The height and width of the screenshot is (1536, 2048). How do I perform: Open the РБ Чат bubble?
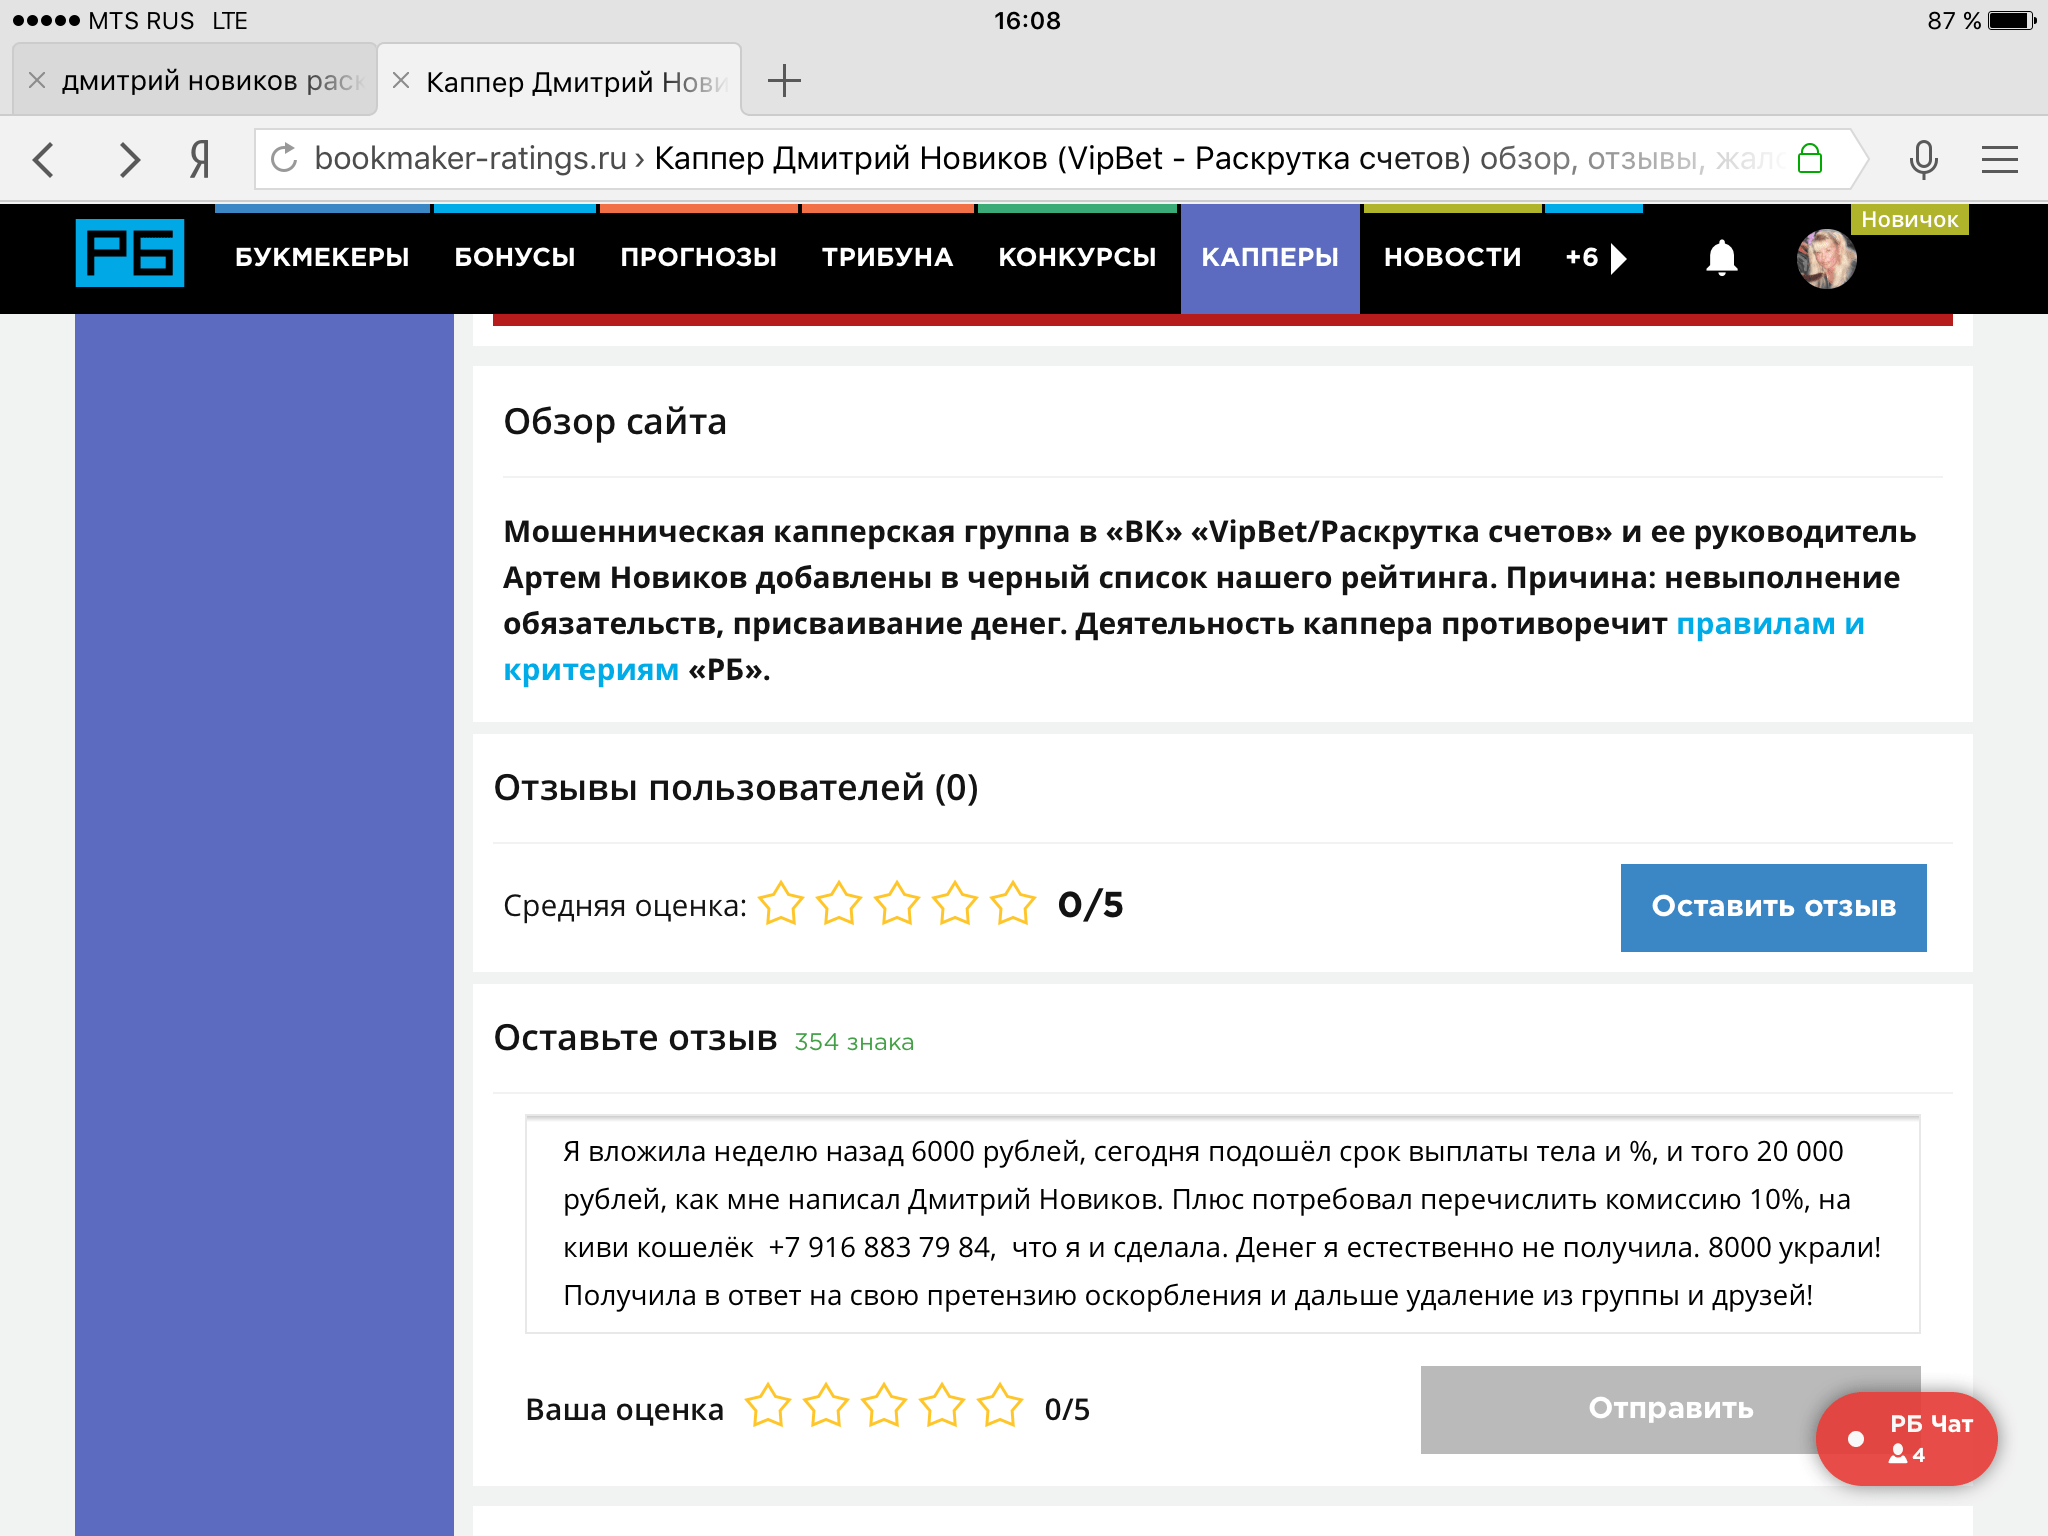[1906, 1438]
